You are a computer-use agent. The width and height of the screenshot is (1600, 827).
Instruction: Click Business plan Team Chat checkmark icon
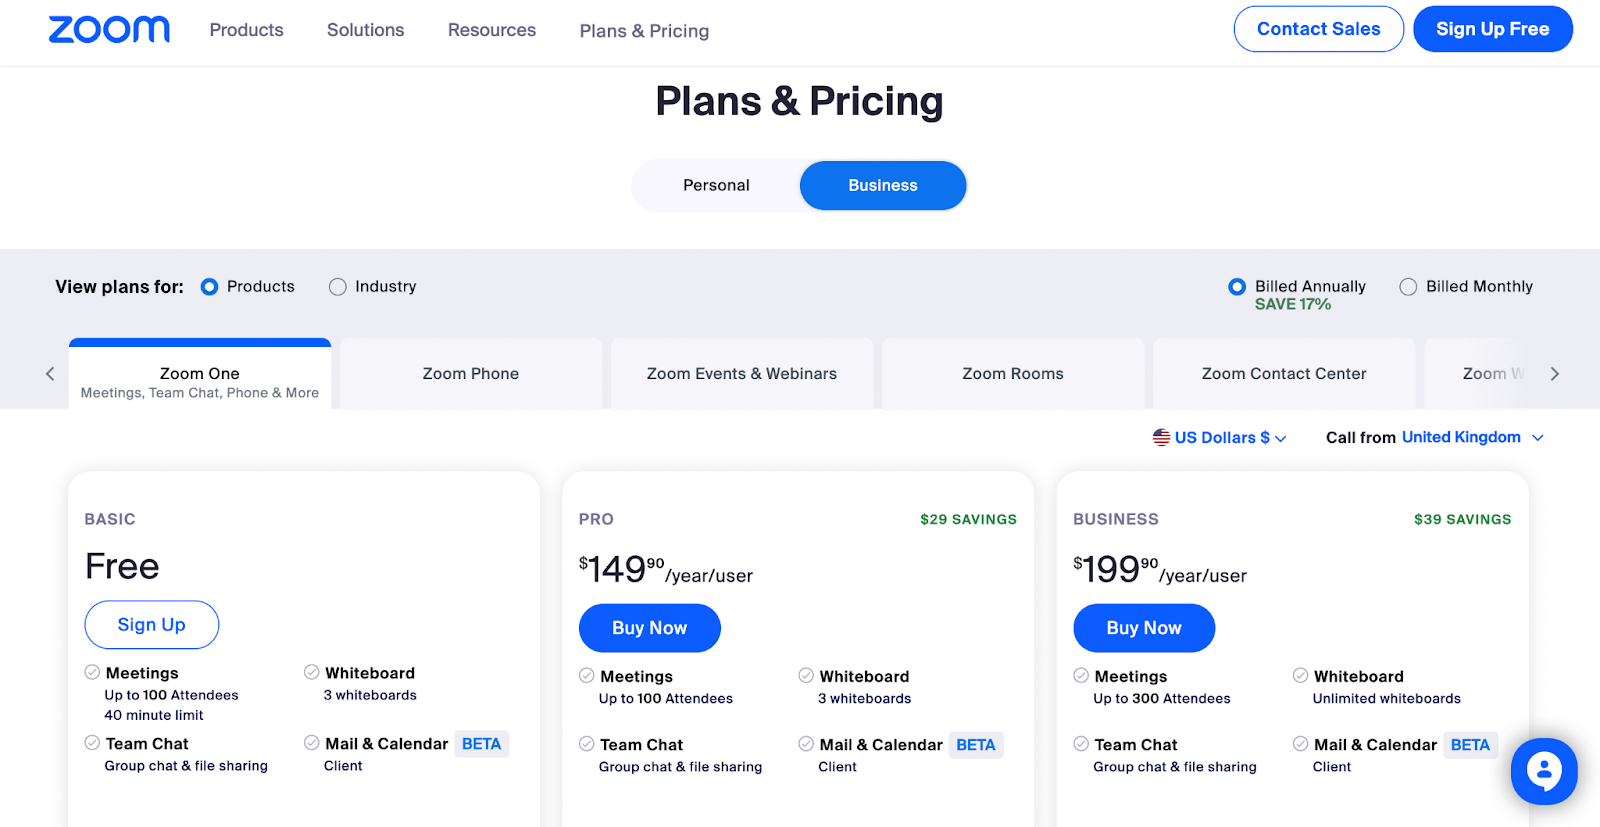(1081, 744)
